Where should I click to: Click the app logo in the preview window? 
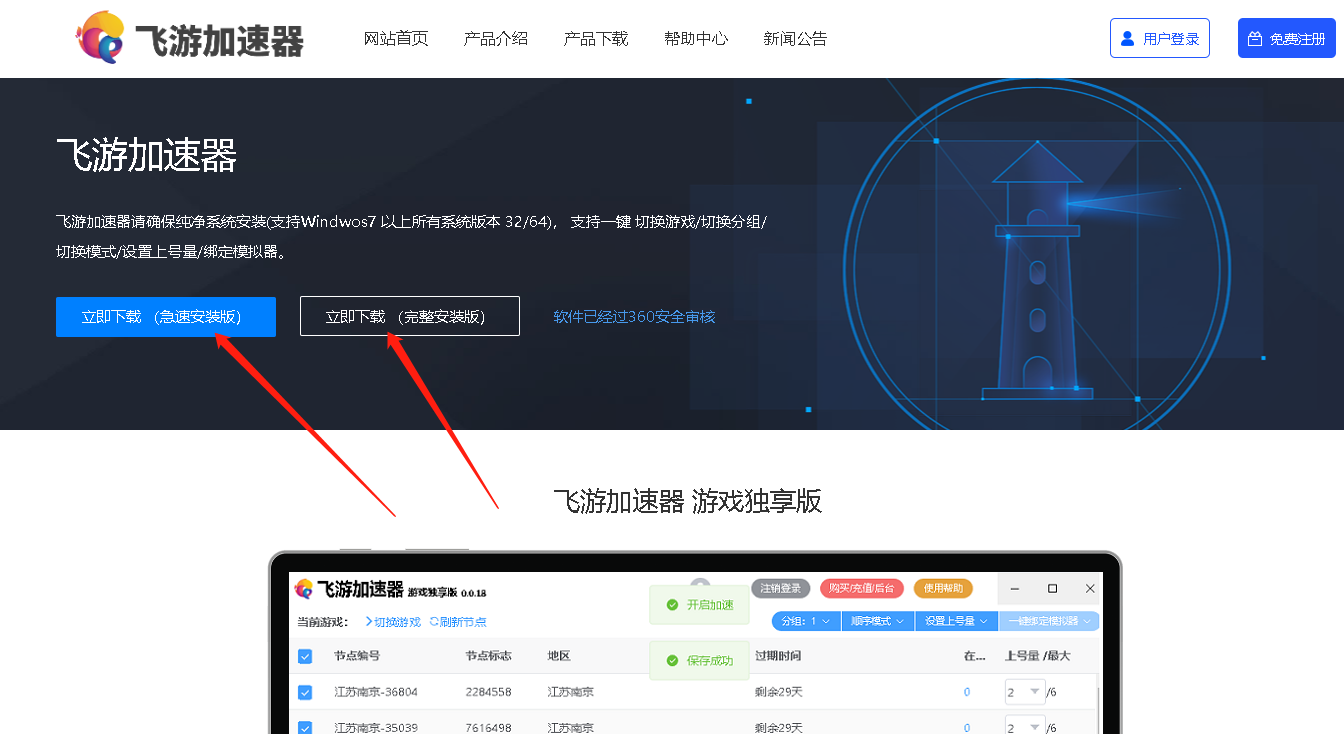tap(304, 589)
